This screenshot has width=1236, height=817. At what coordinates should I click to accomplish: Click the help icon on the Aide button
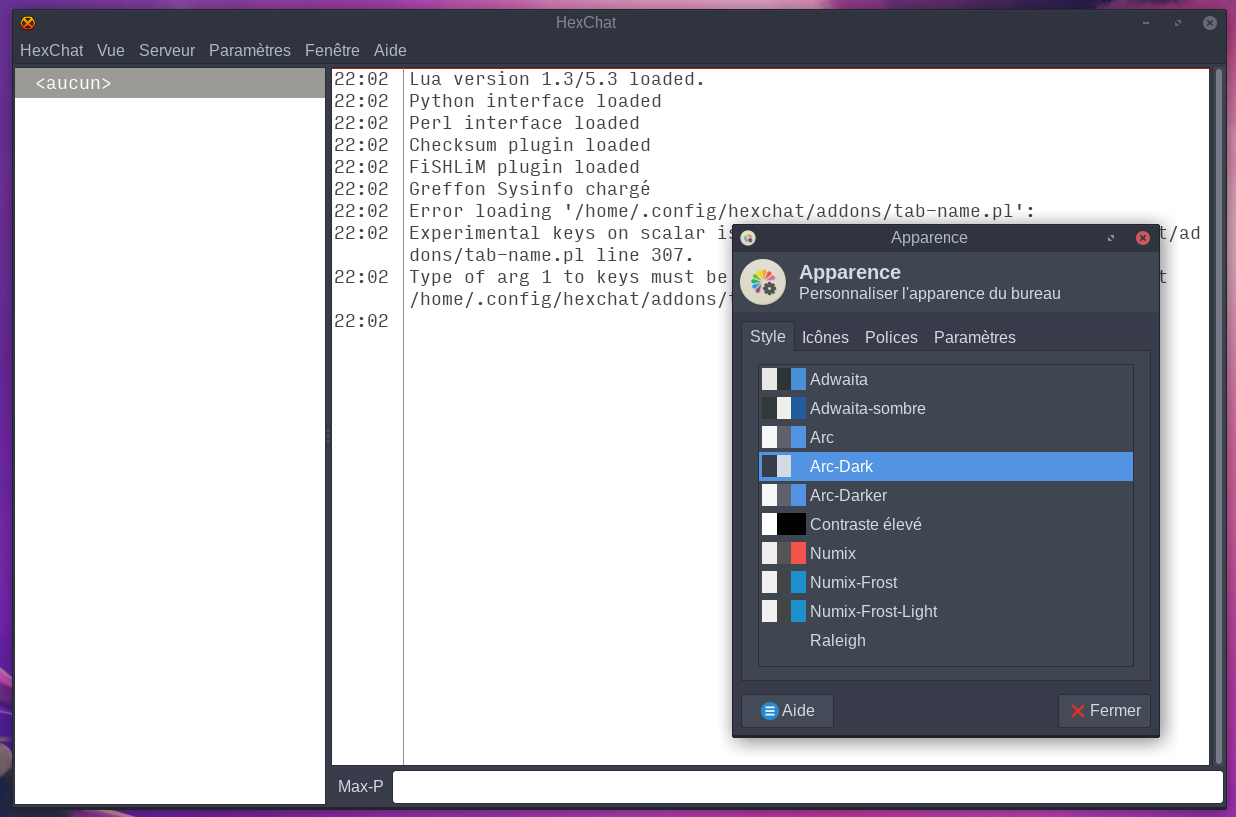769,710
